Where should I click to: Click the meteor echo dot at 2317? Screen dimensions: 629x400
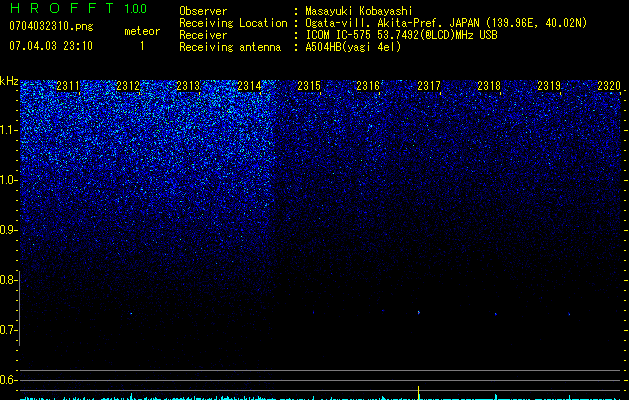419,312
